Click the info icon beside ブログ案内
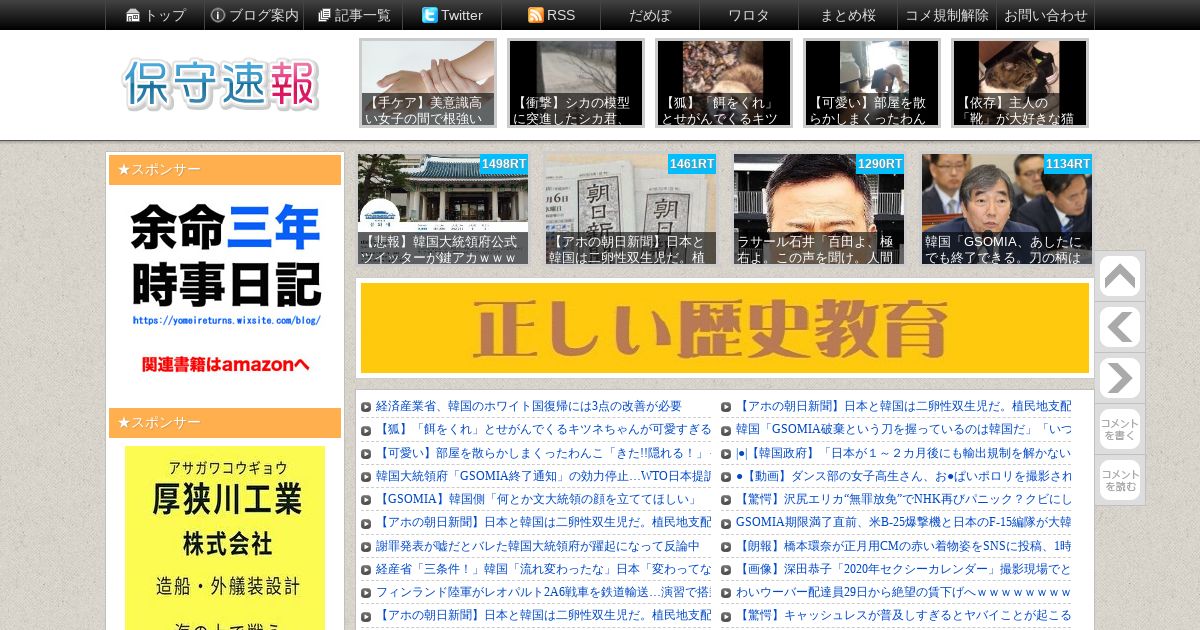The height and width of the screenshot is (630, 1200). click(x=218, y=15)
